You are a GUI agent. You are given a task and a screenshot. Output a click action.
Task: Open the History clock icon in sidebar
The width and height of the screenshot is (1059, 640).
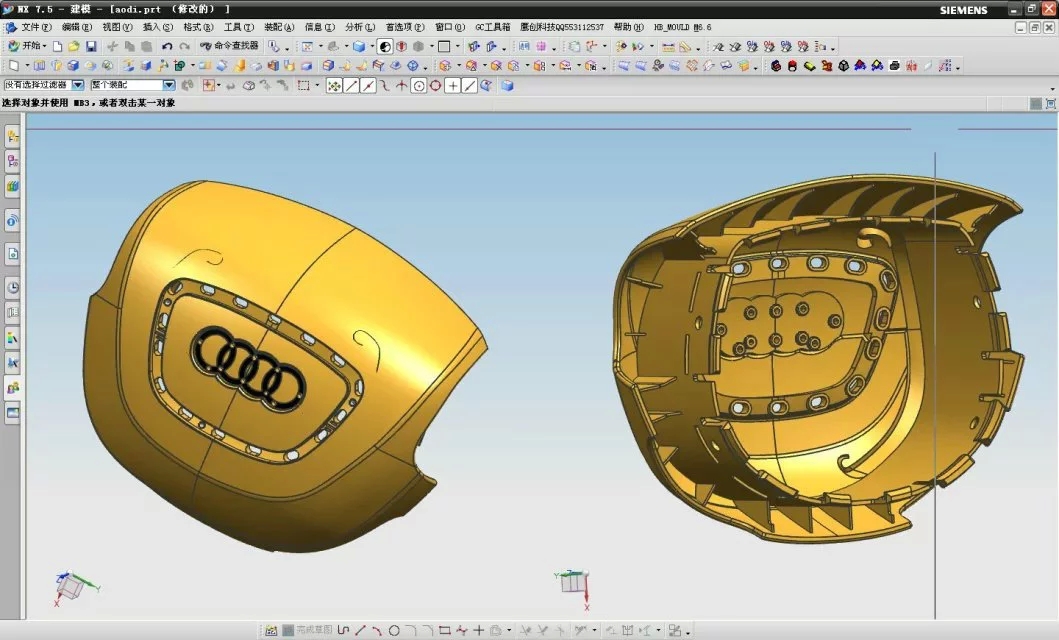[x=13, y=287]
